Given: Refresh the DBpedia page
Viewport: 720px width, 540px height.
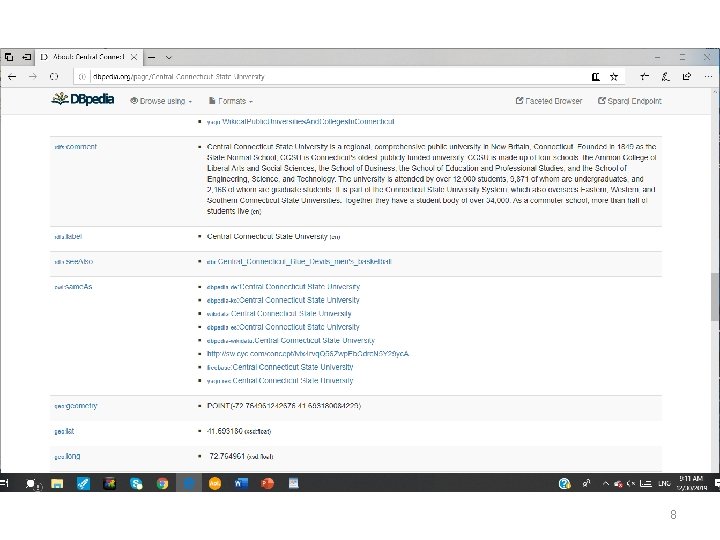Looking at the screenshot, I should coord(54,77).
